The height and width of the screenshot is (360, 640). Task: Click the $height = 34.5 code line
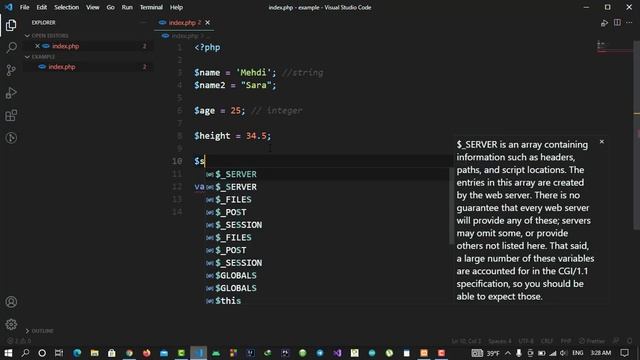click(x=233, y=136)
